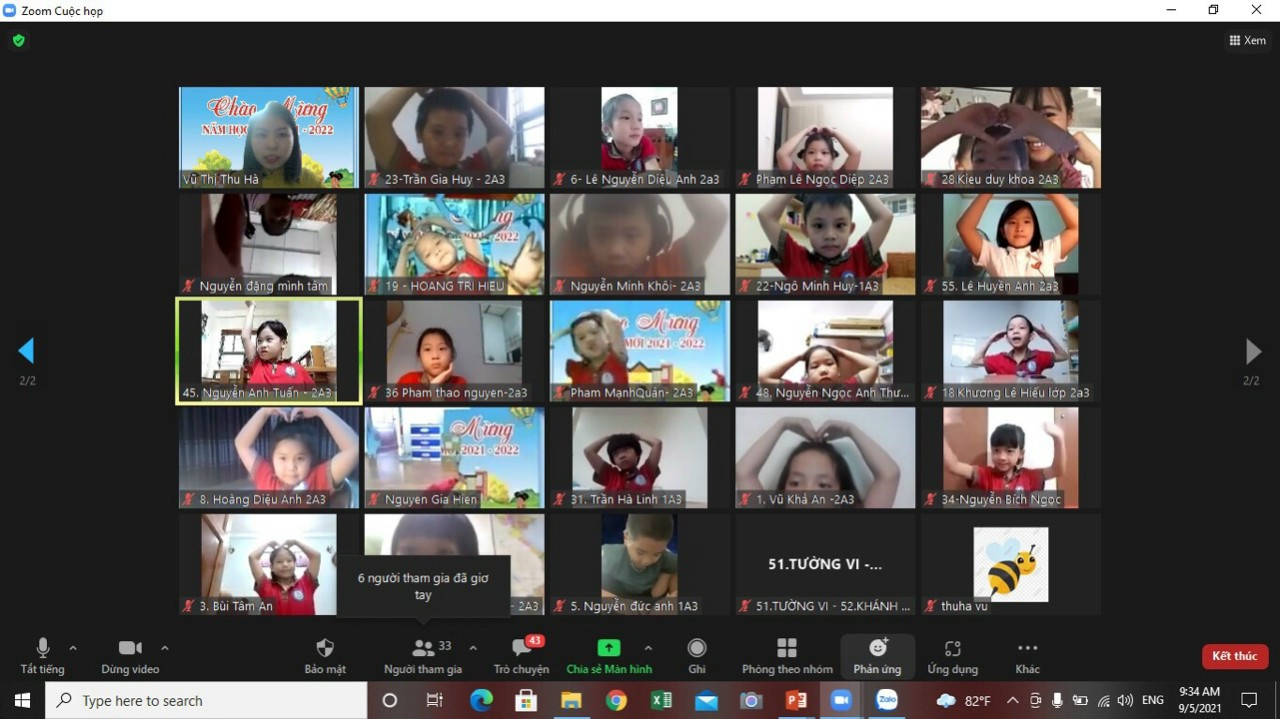Viewport: 1280px width, 719px height.
Task: Open the Ứng dụng apps icon
Action: click(952, 649)
